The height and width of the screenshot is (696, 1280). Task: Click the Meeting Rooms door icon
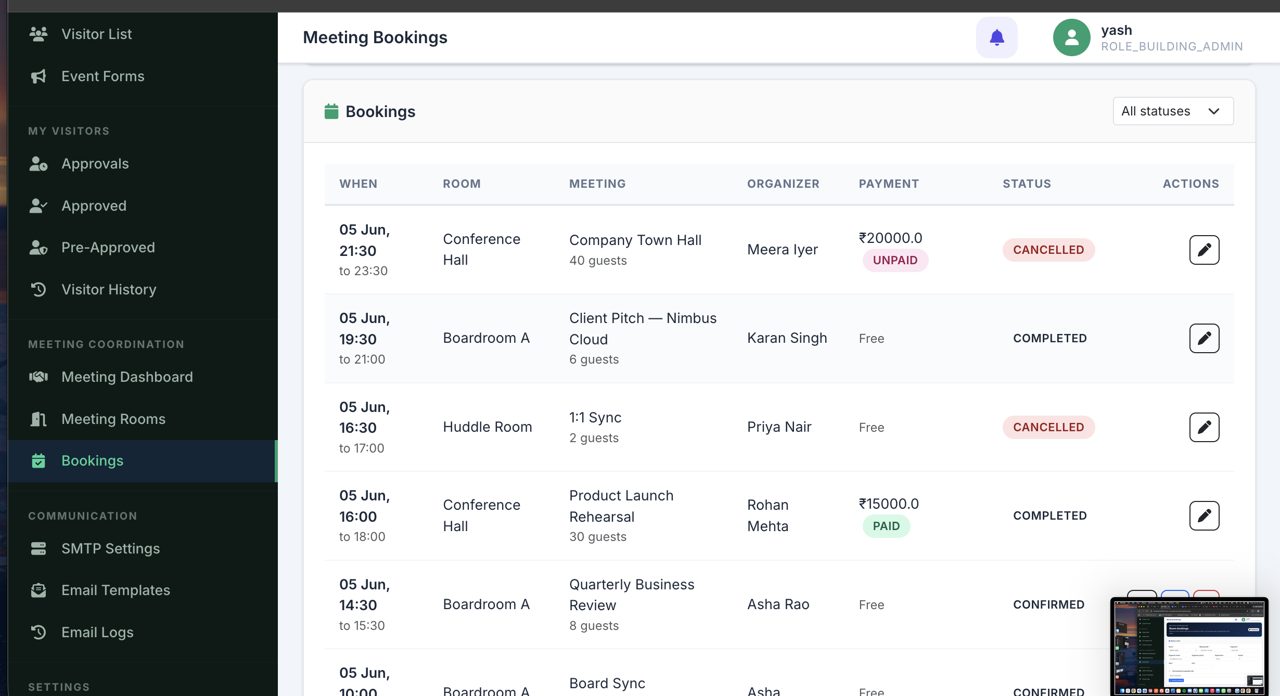click(x=38, y=419)
